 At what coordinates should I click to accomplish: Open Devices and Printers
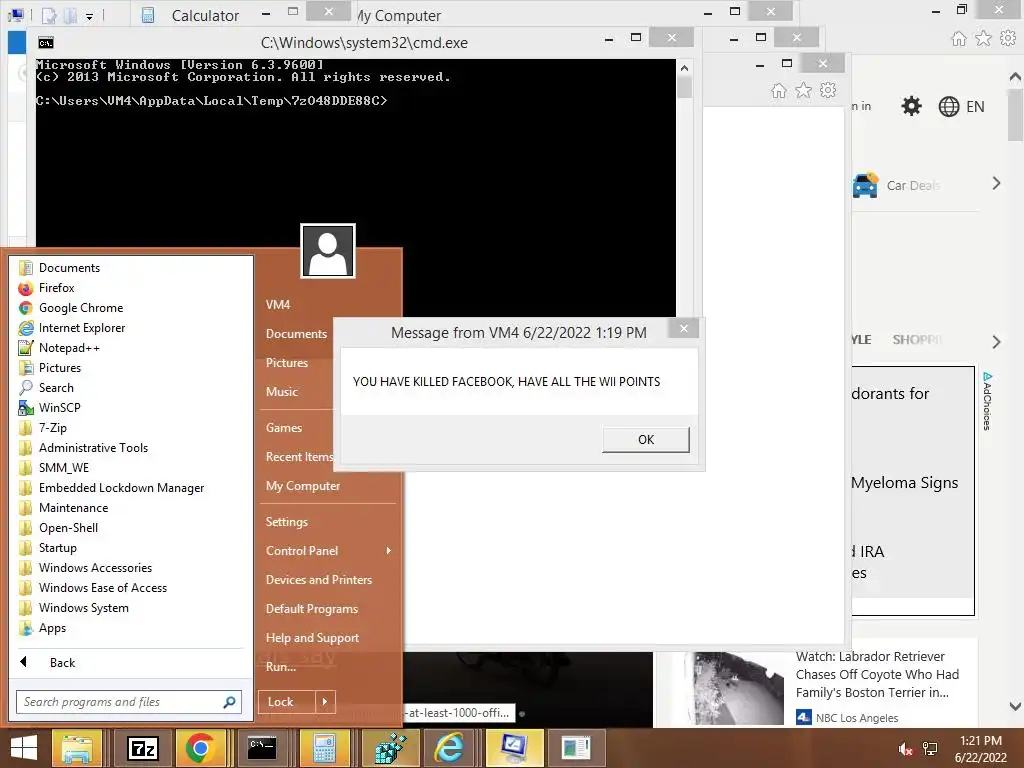[319, 580]
